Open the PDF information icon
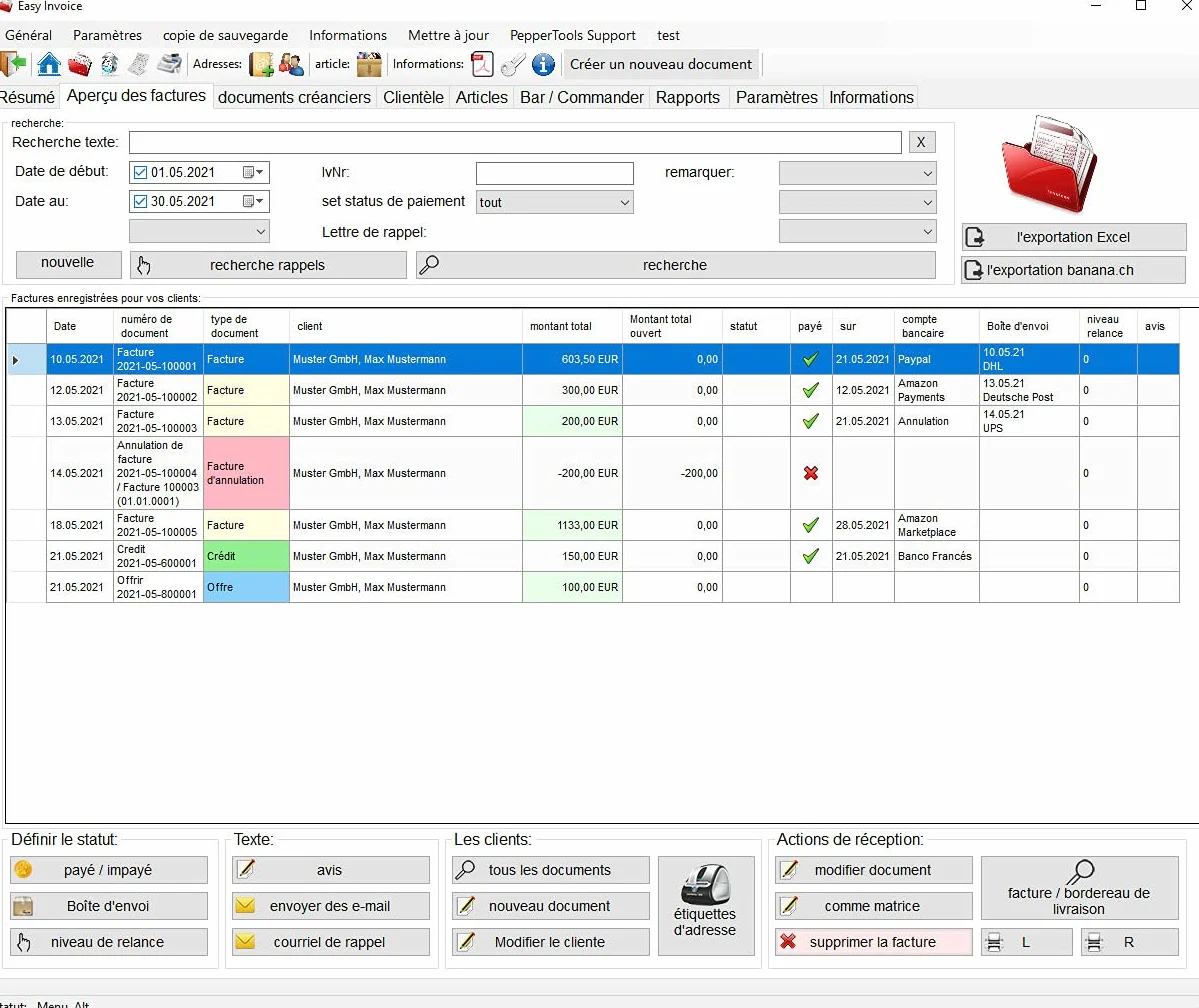Screen dimensions: 1199x1008 (483, 64)
